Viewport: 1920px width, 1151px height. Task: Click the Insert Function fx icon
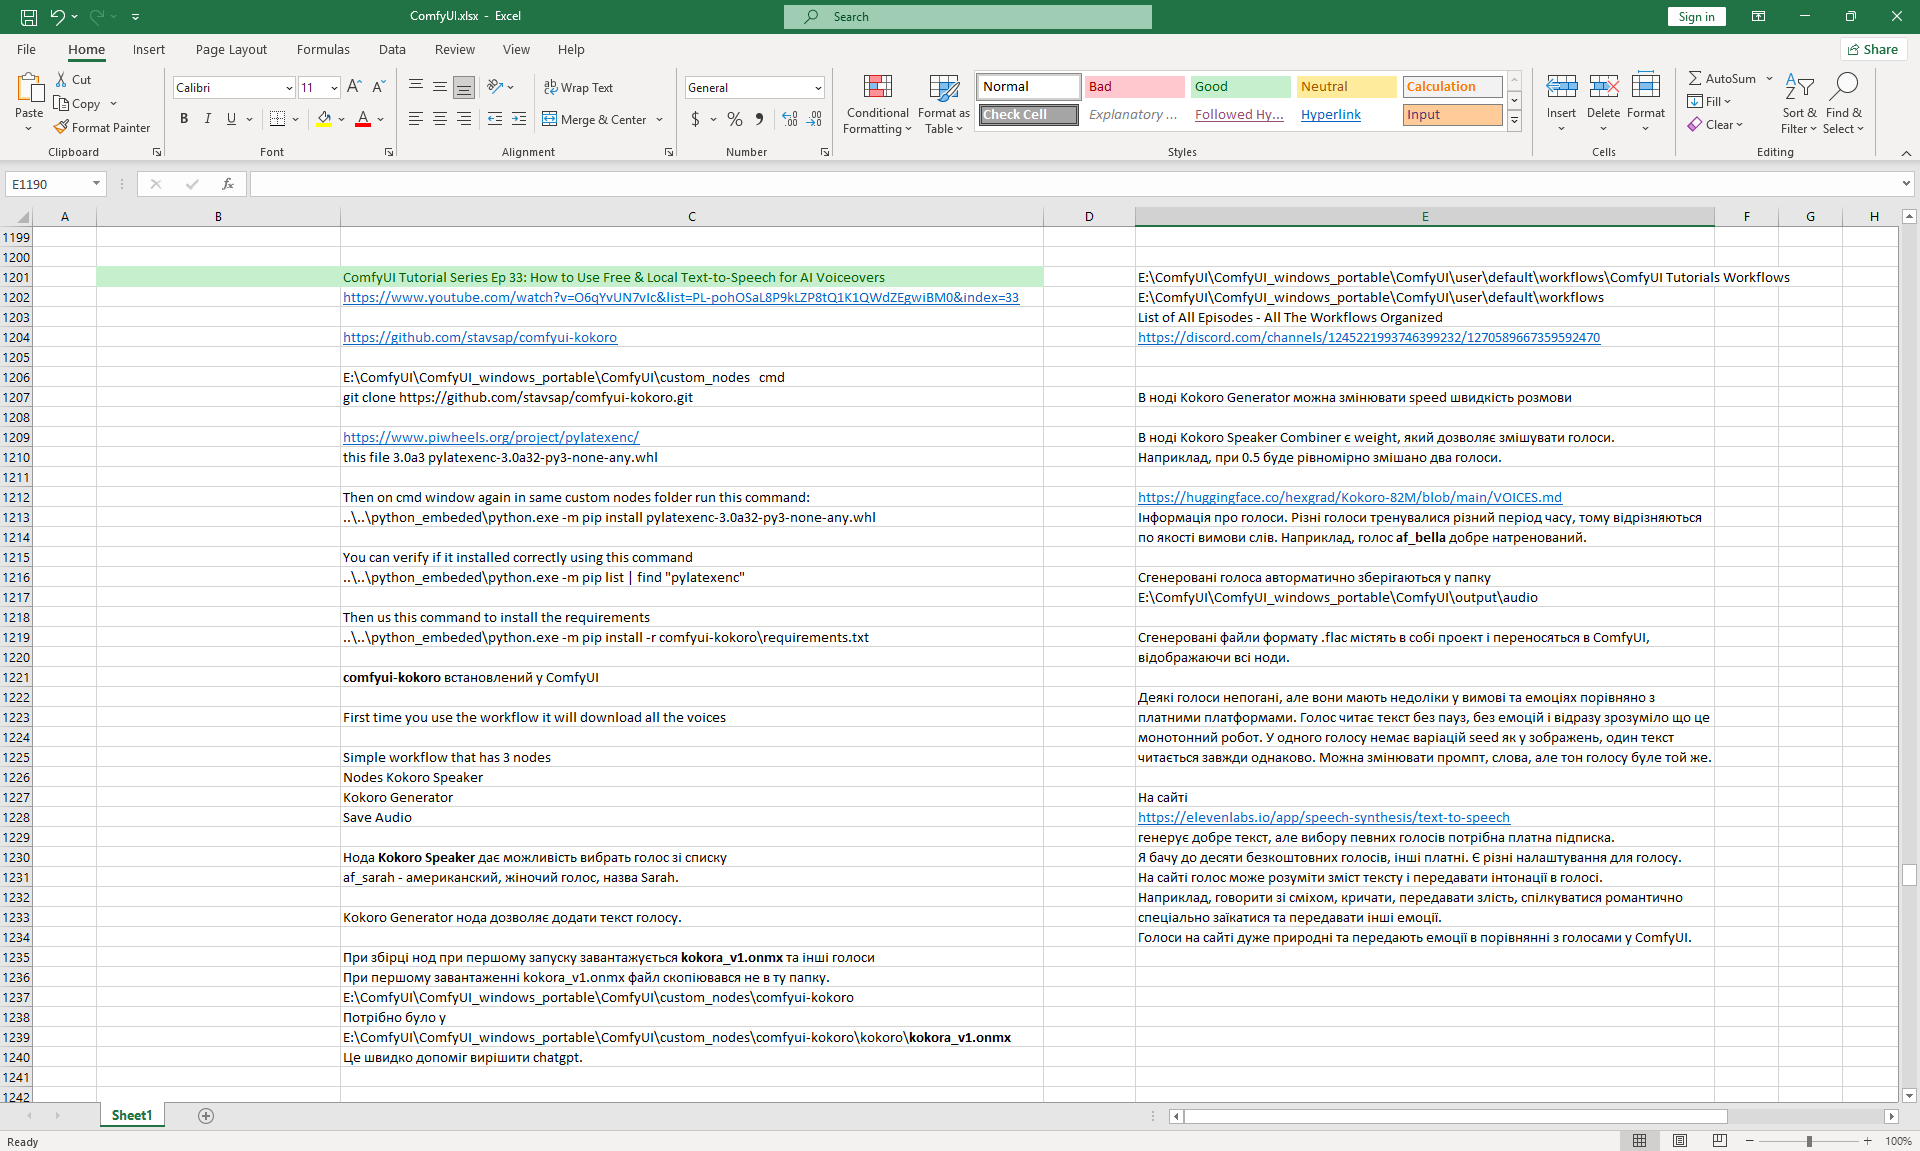228,184
